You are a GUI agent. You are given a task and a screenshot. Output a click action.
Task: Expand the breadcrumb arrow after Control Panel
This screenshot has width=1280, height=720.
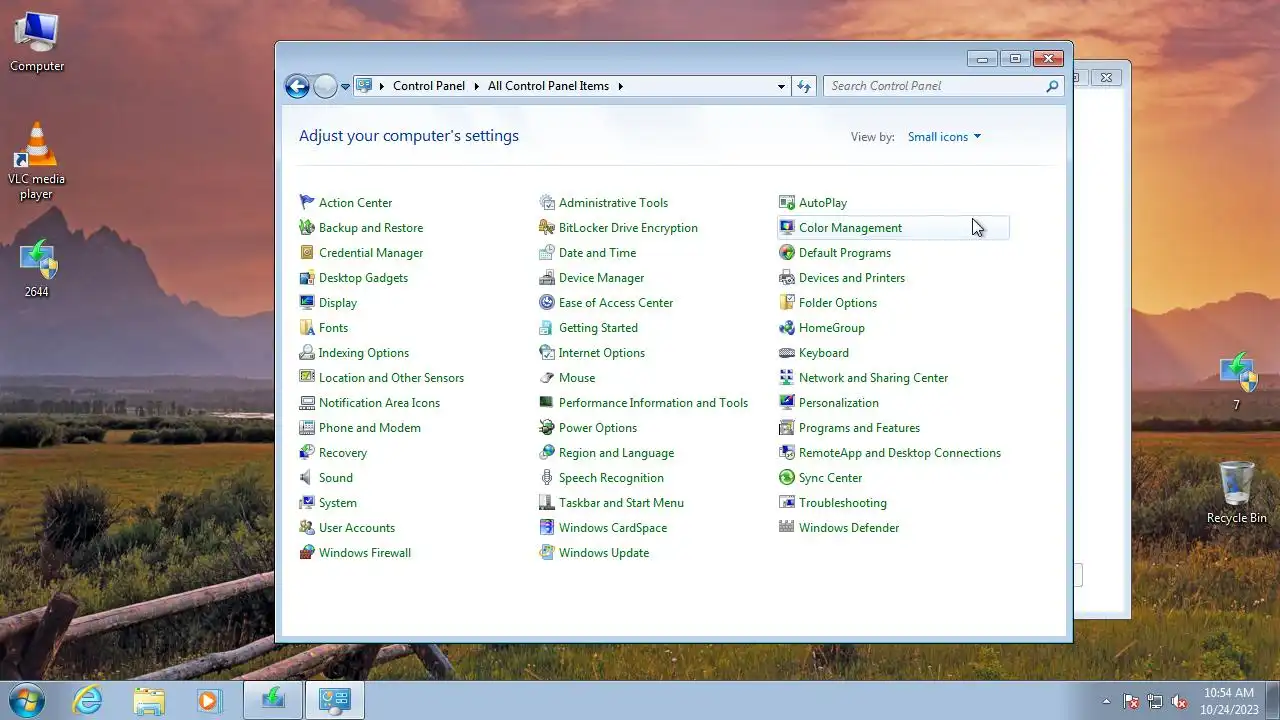[x=476, y=86]
